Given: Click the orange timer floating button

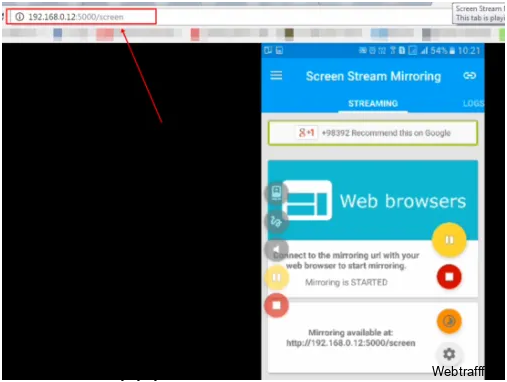Looking at the screenshot, I should click(449, 321).
